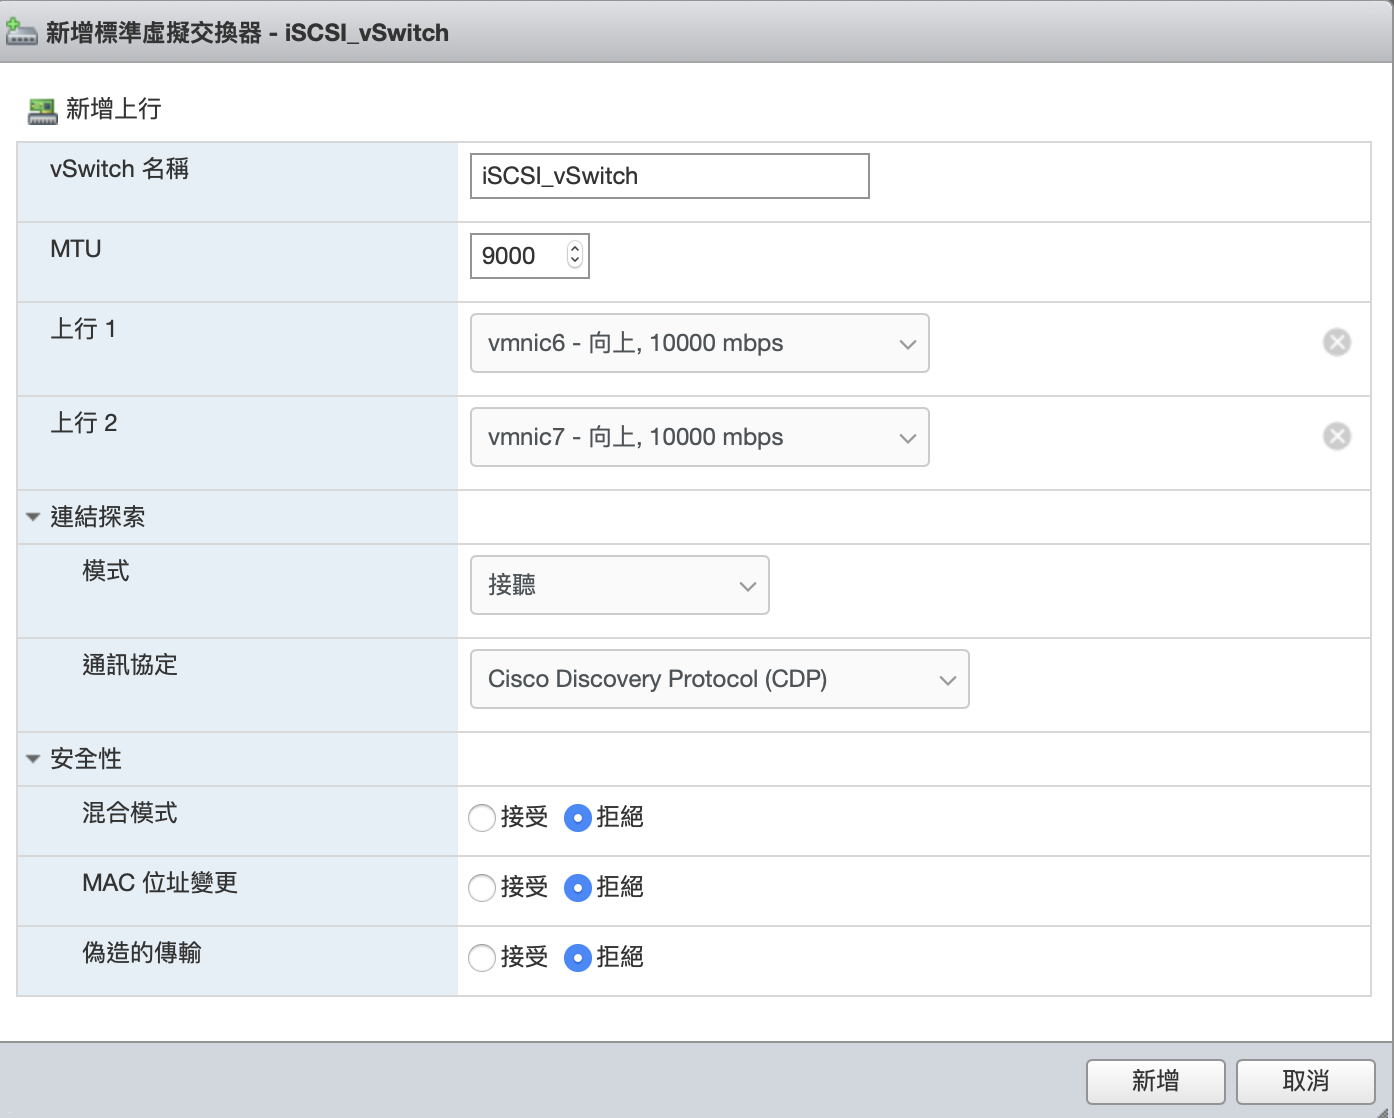Click the vSwitch icon in dialog title

coord(21,32)
